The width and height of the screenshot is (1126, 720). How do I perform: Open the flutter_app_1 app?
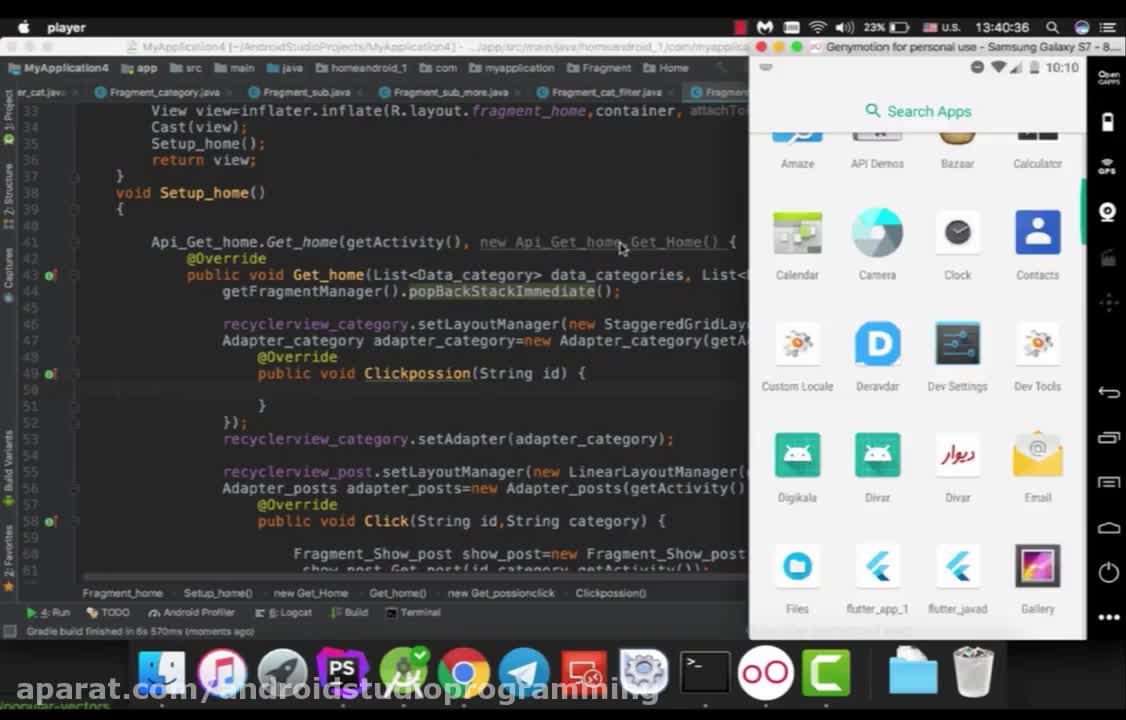877,567
